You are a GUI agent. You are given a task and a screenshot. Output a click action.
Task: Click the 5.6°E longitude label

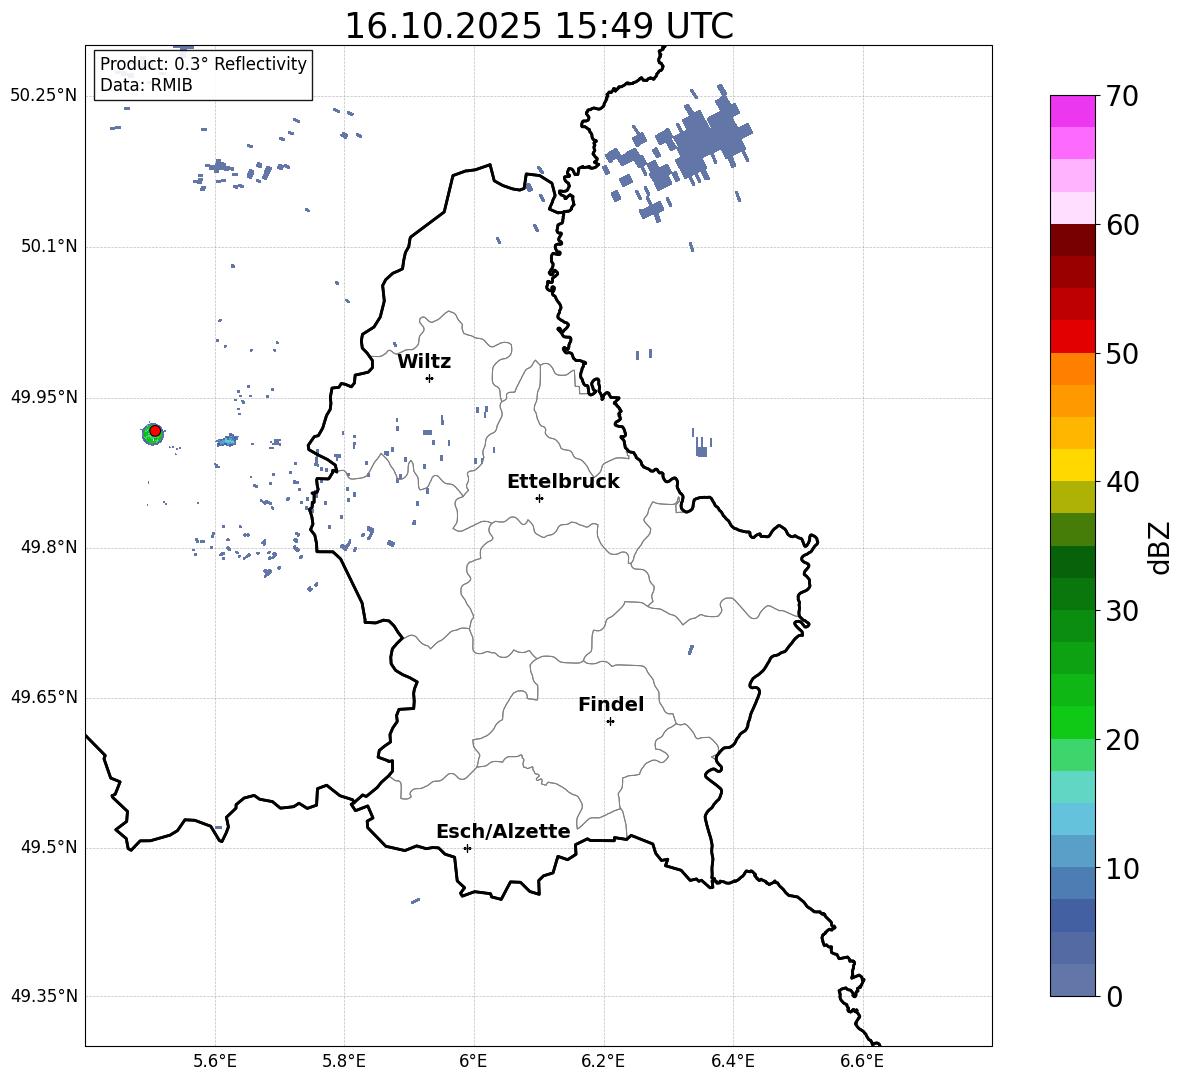click(x=215, y=1061)
